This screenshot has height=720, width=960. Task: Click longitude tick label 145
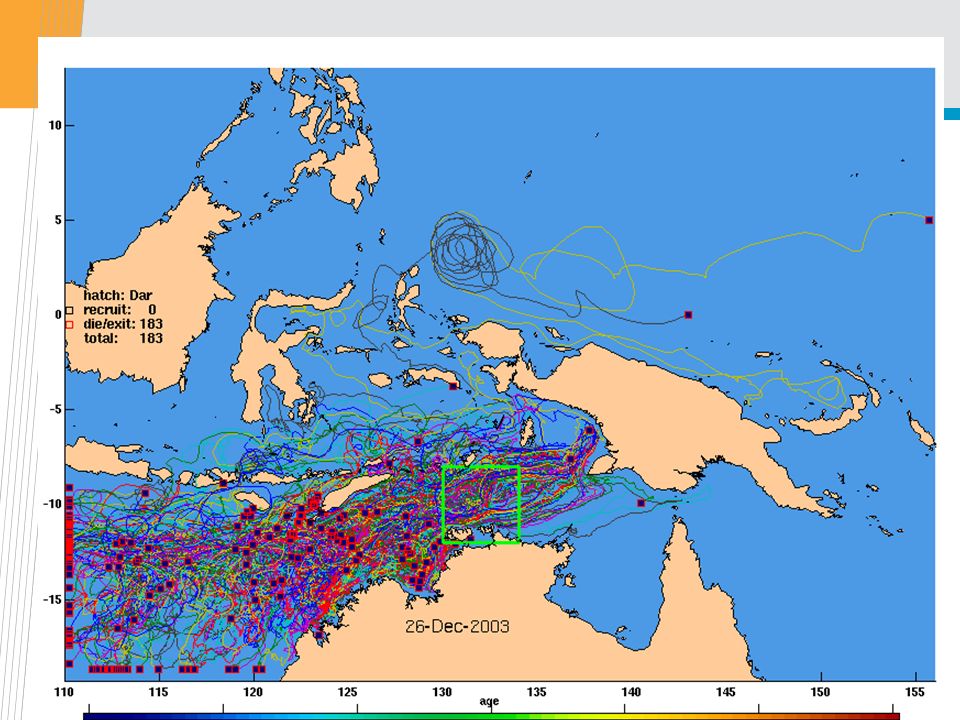click(726, 692)
